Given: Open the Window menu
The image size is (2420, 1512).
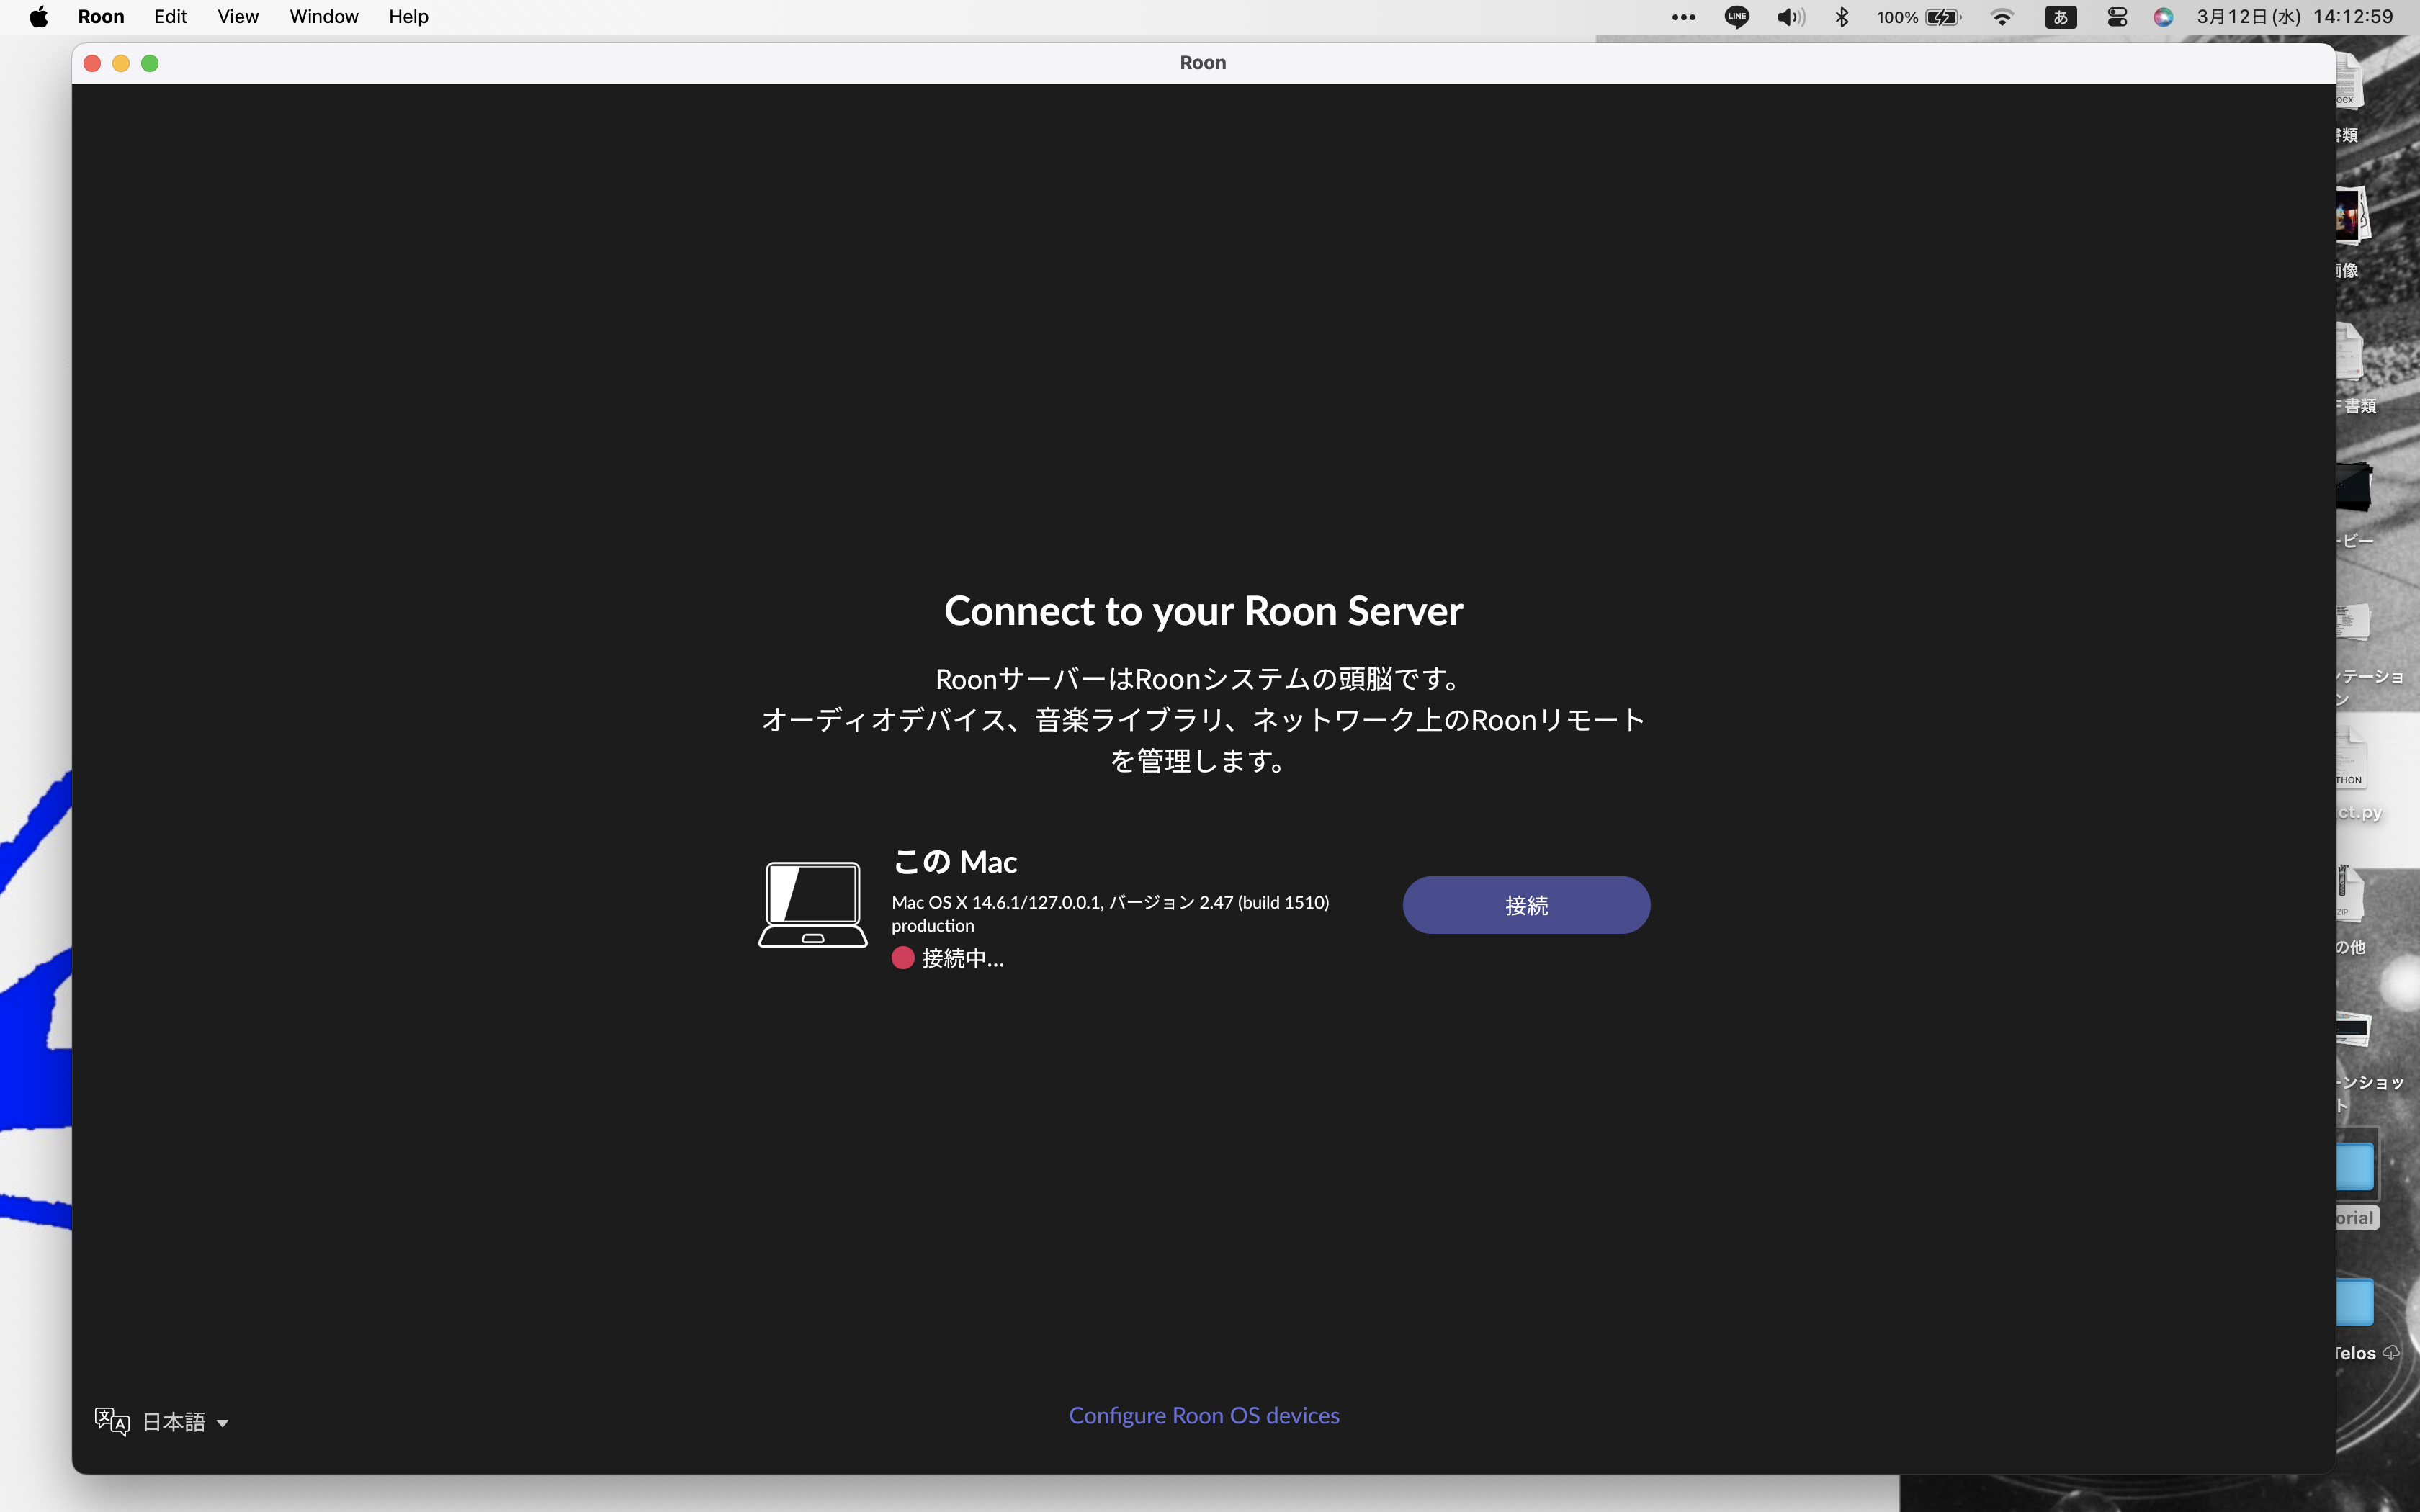Looking at the screenshot, I should coord(324,17).
